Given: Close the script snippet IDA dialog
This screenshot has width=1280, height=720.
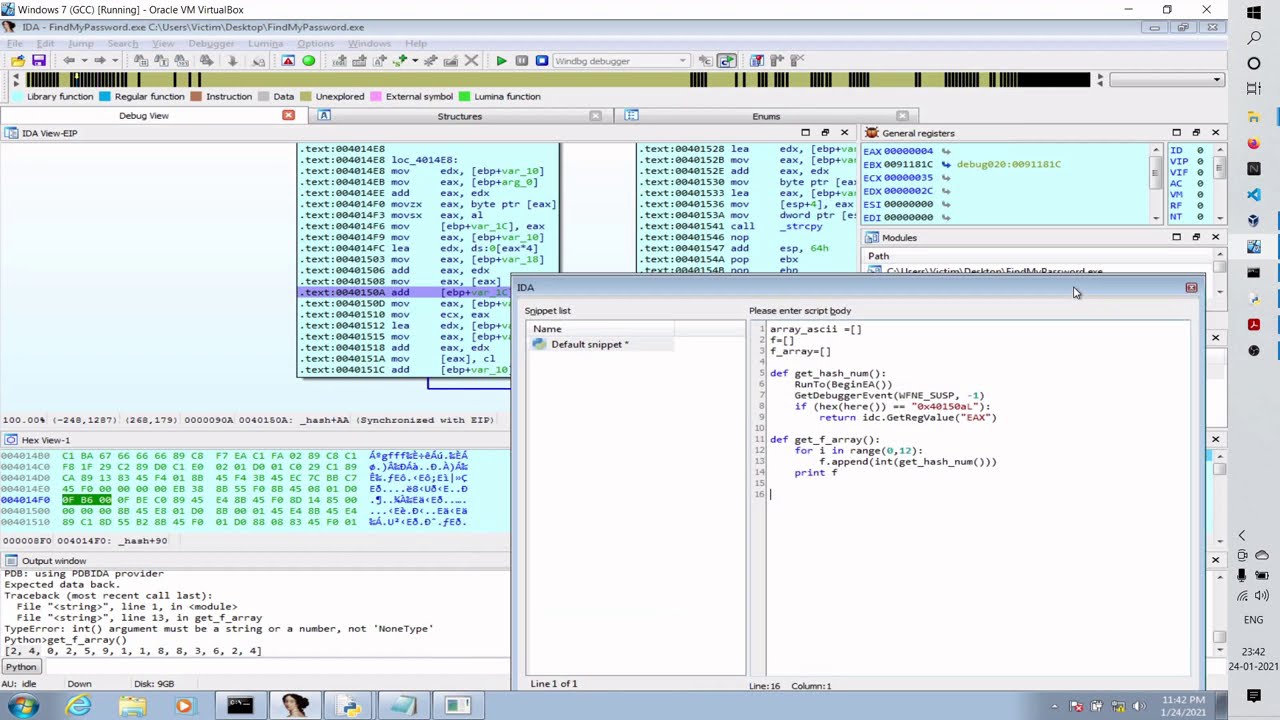Looking at the screenshot, I should (1191, 288).
